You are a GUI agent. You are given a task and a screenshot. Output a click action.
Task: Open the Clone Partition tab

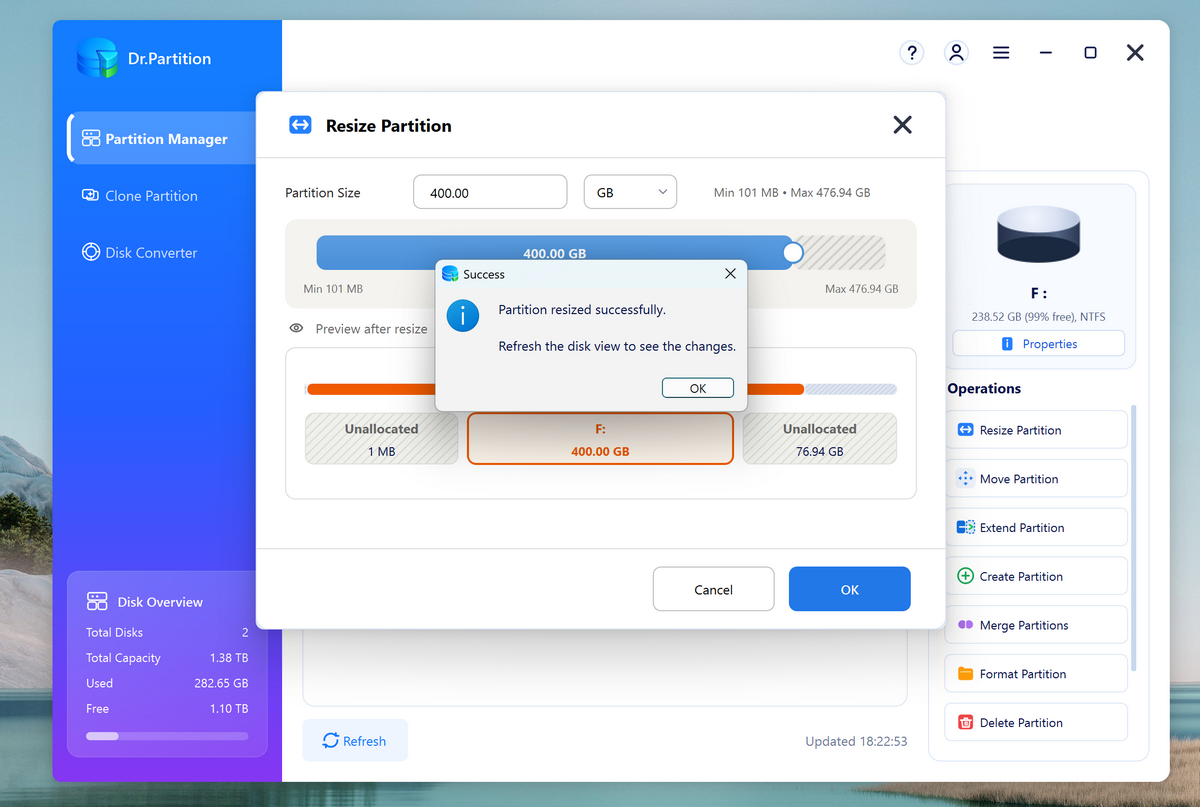point(152,195)
